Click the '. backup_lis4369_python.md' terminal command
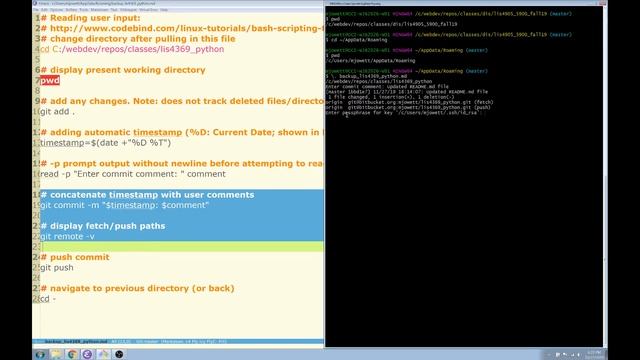The width and height of the screenshot is (640, 360). pos(369,76)
